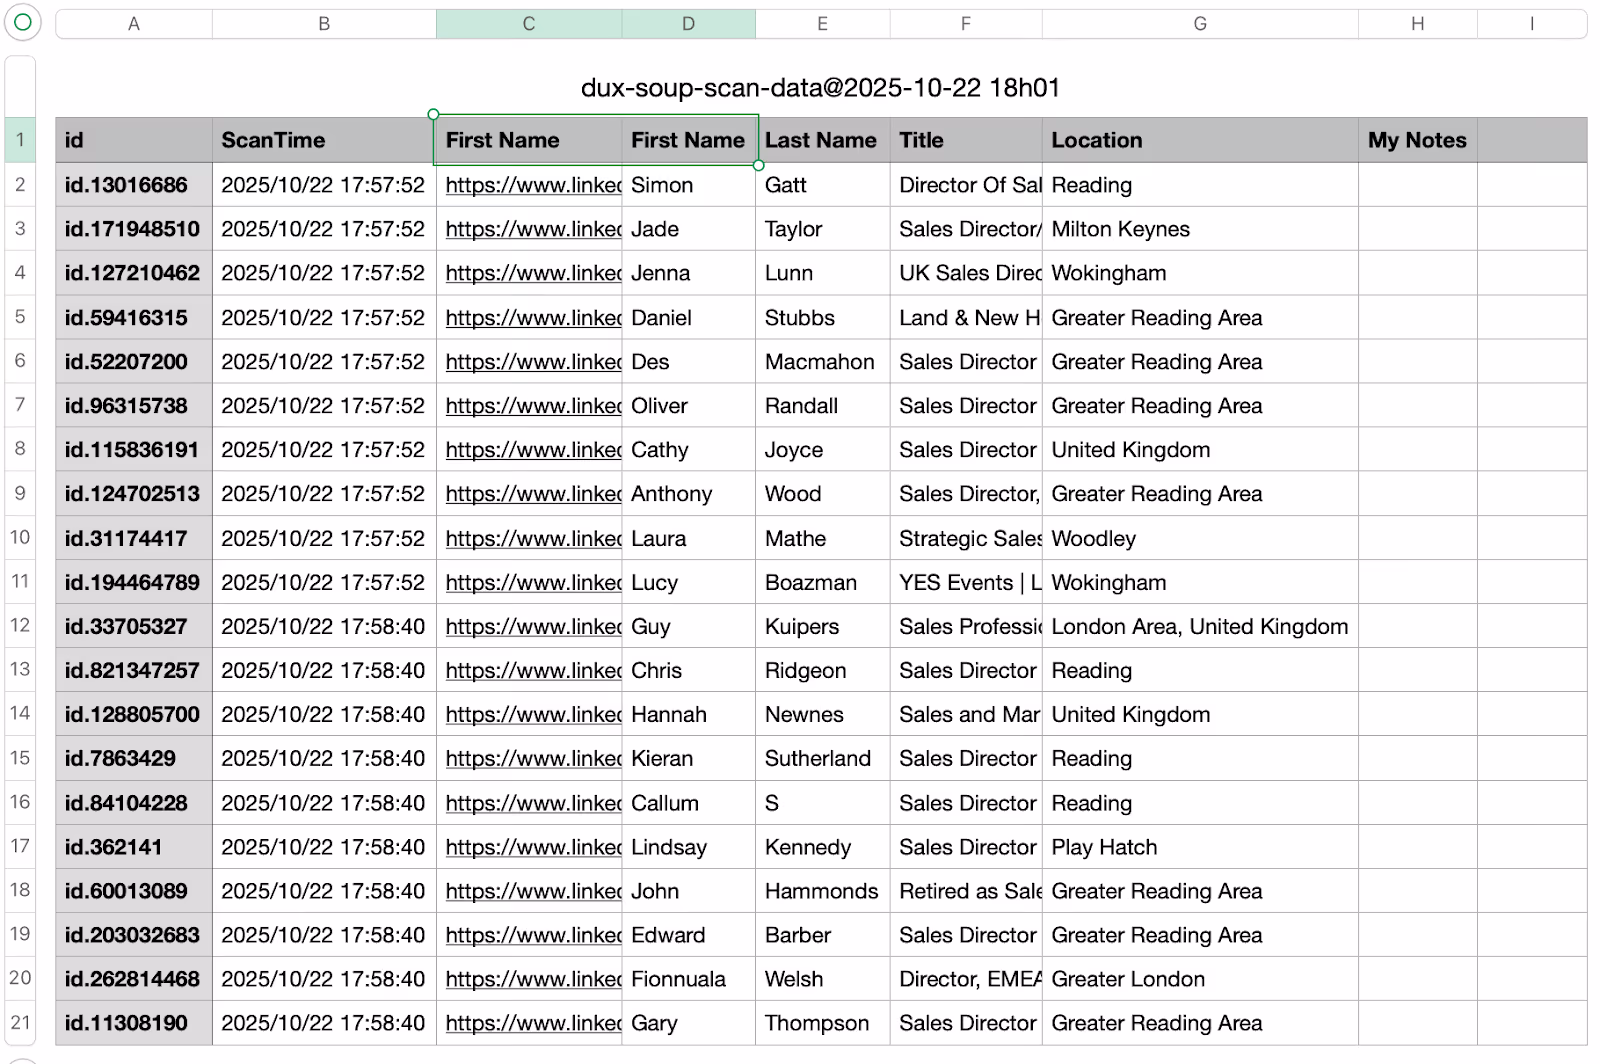Click cell id.13016686

tap(134, 185)
